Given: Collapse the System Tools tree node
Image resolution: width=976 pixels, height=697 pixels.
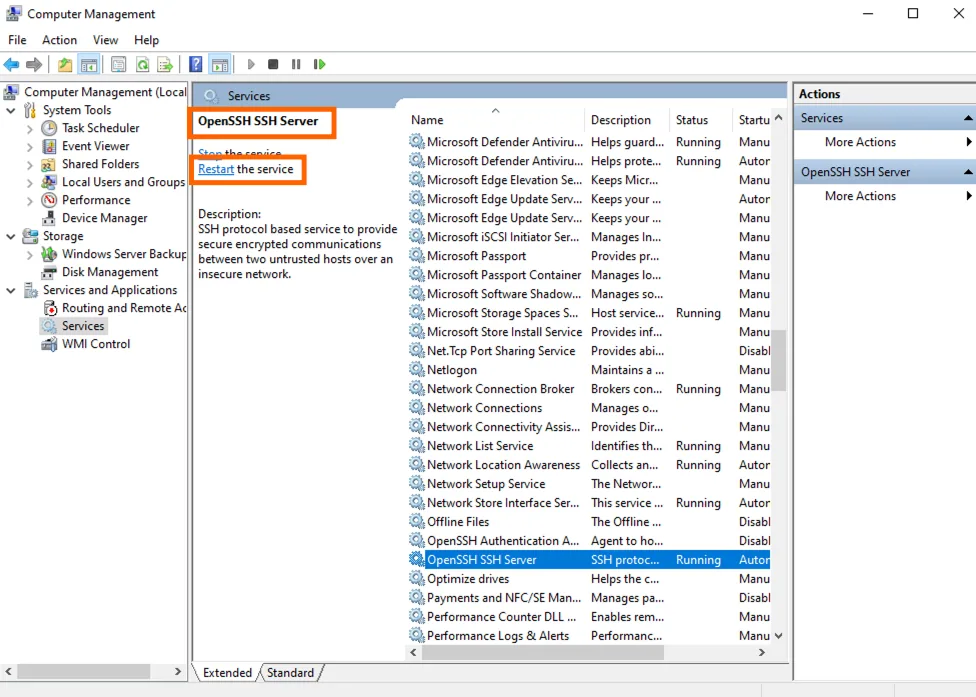Looking at the screenshot, I should 11,110.
